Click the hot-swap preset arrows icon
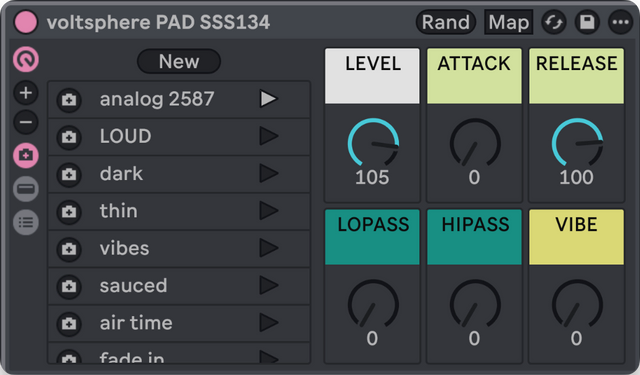This screenshot has width=640, height=375. [553, 22]
